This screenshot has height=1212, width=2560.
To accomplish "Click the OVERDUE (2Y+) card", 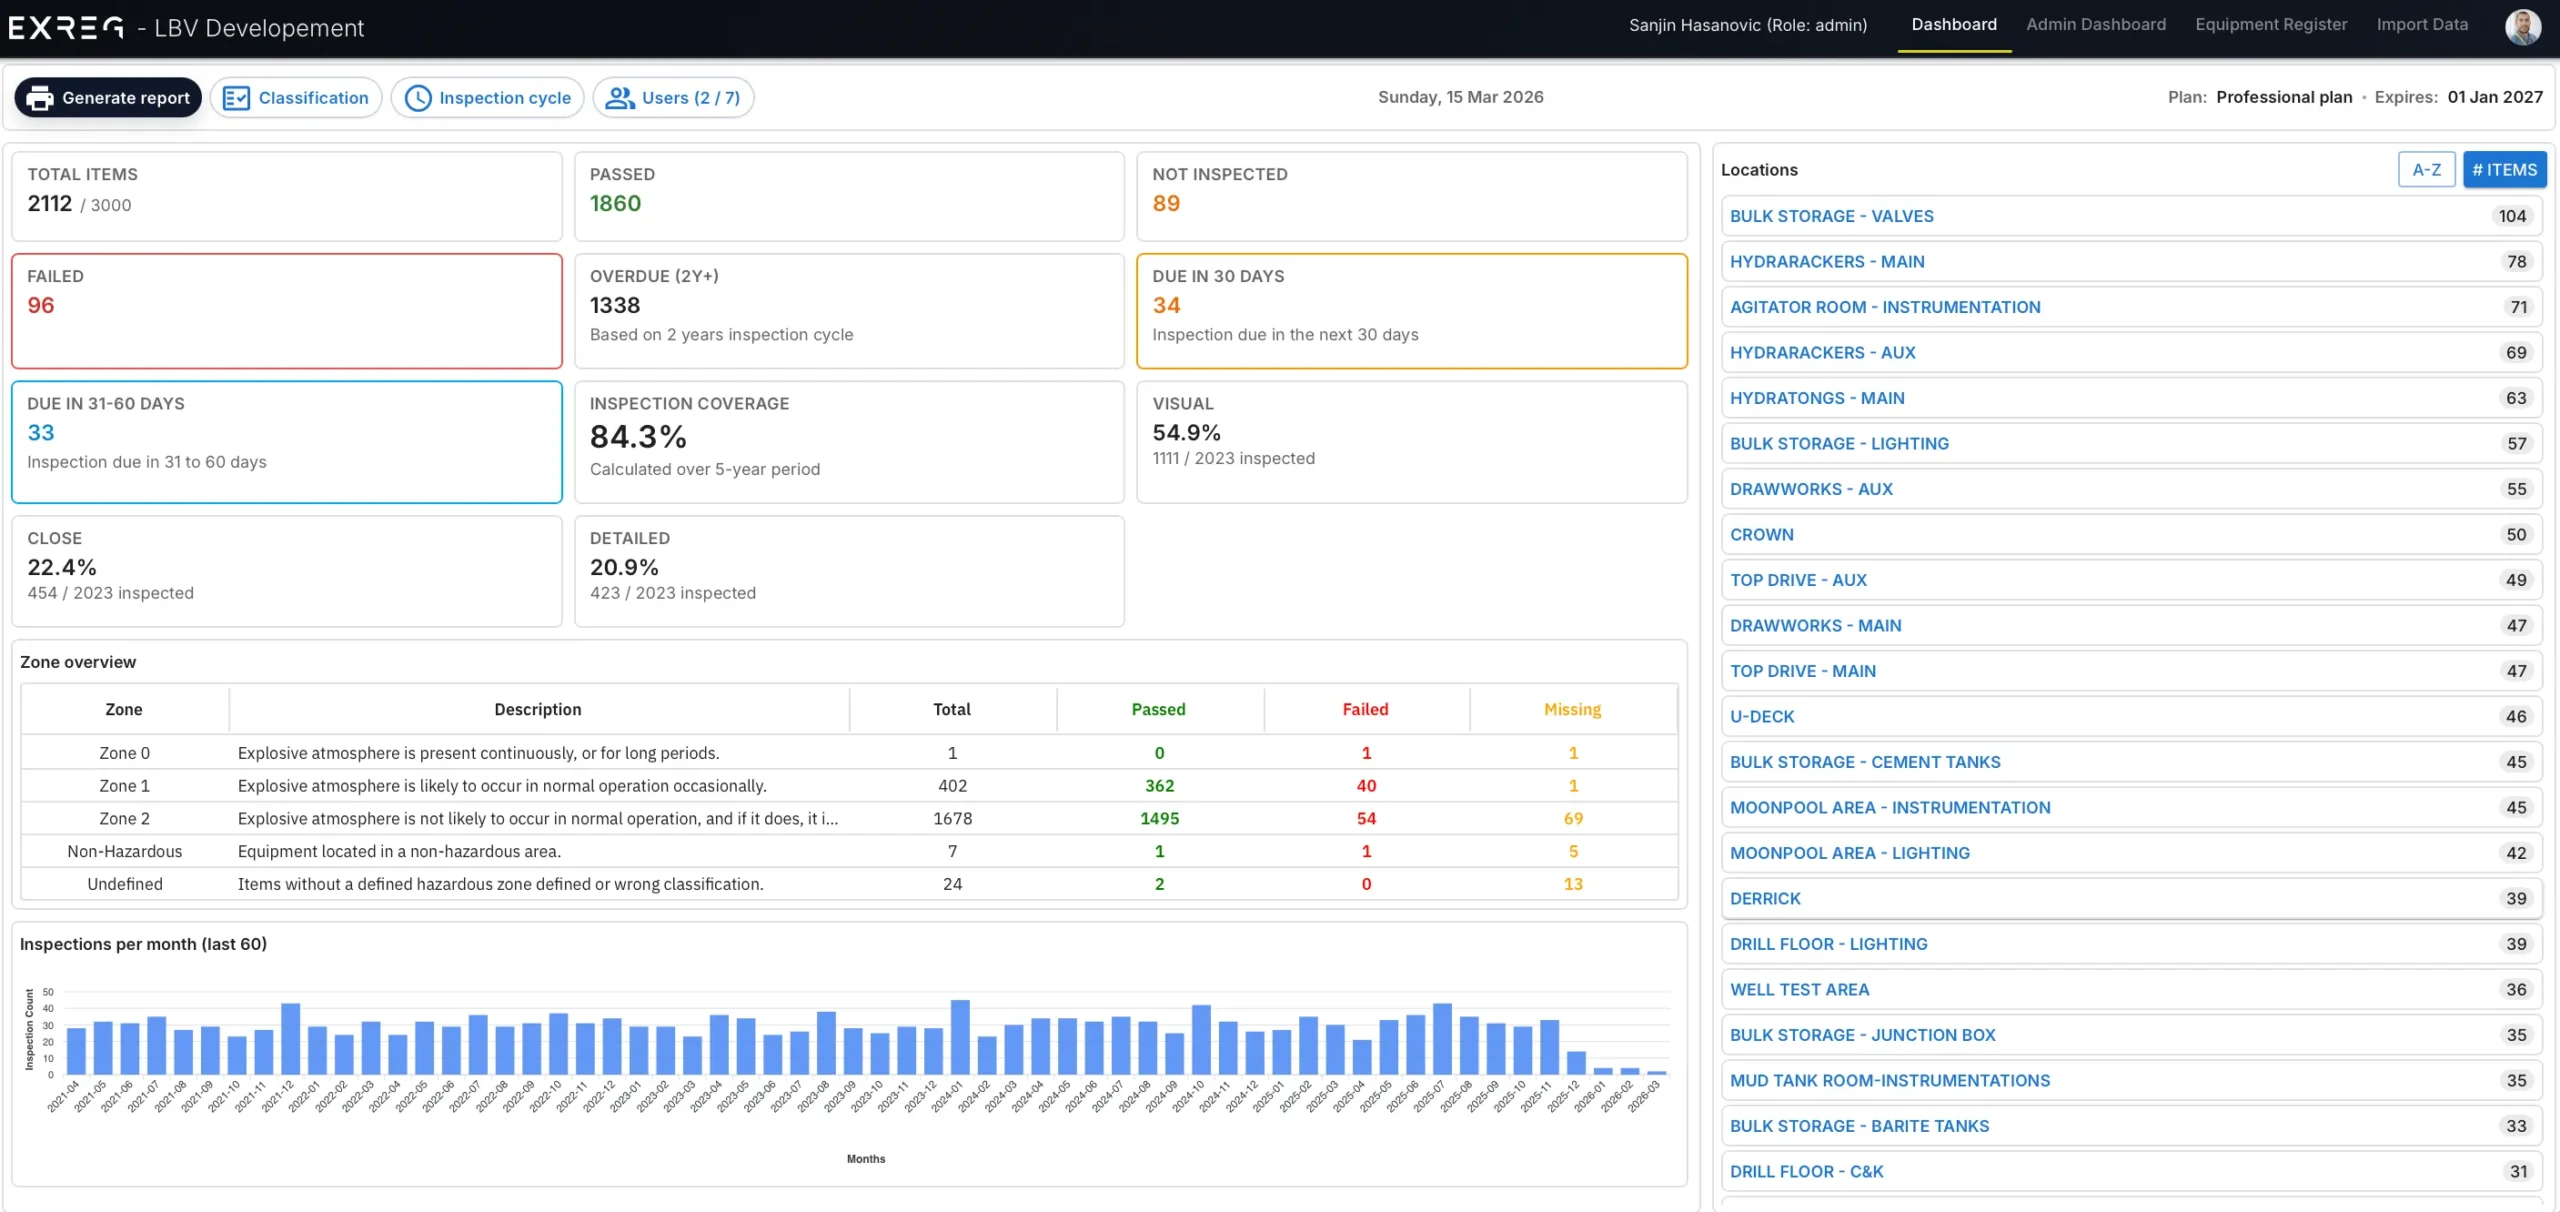I will 848,310.
